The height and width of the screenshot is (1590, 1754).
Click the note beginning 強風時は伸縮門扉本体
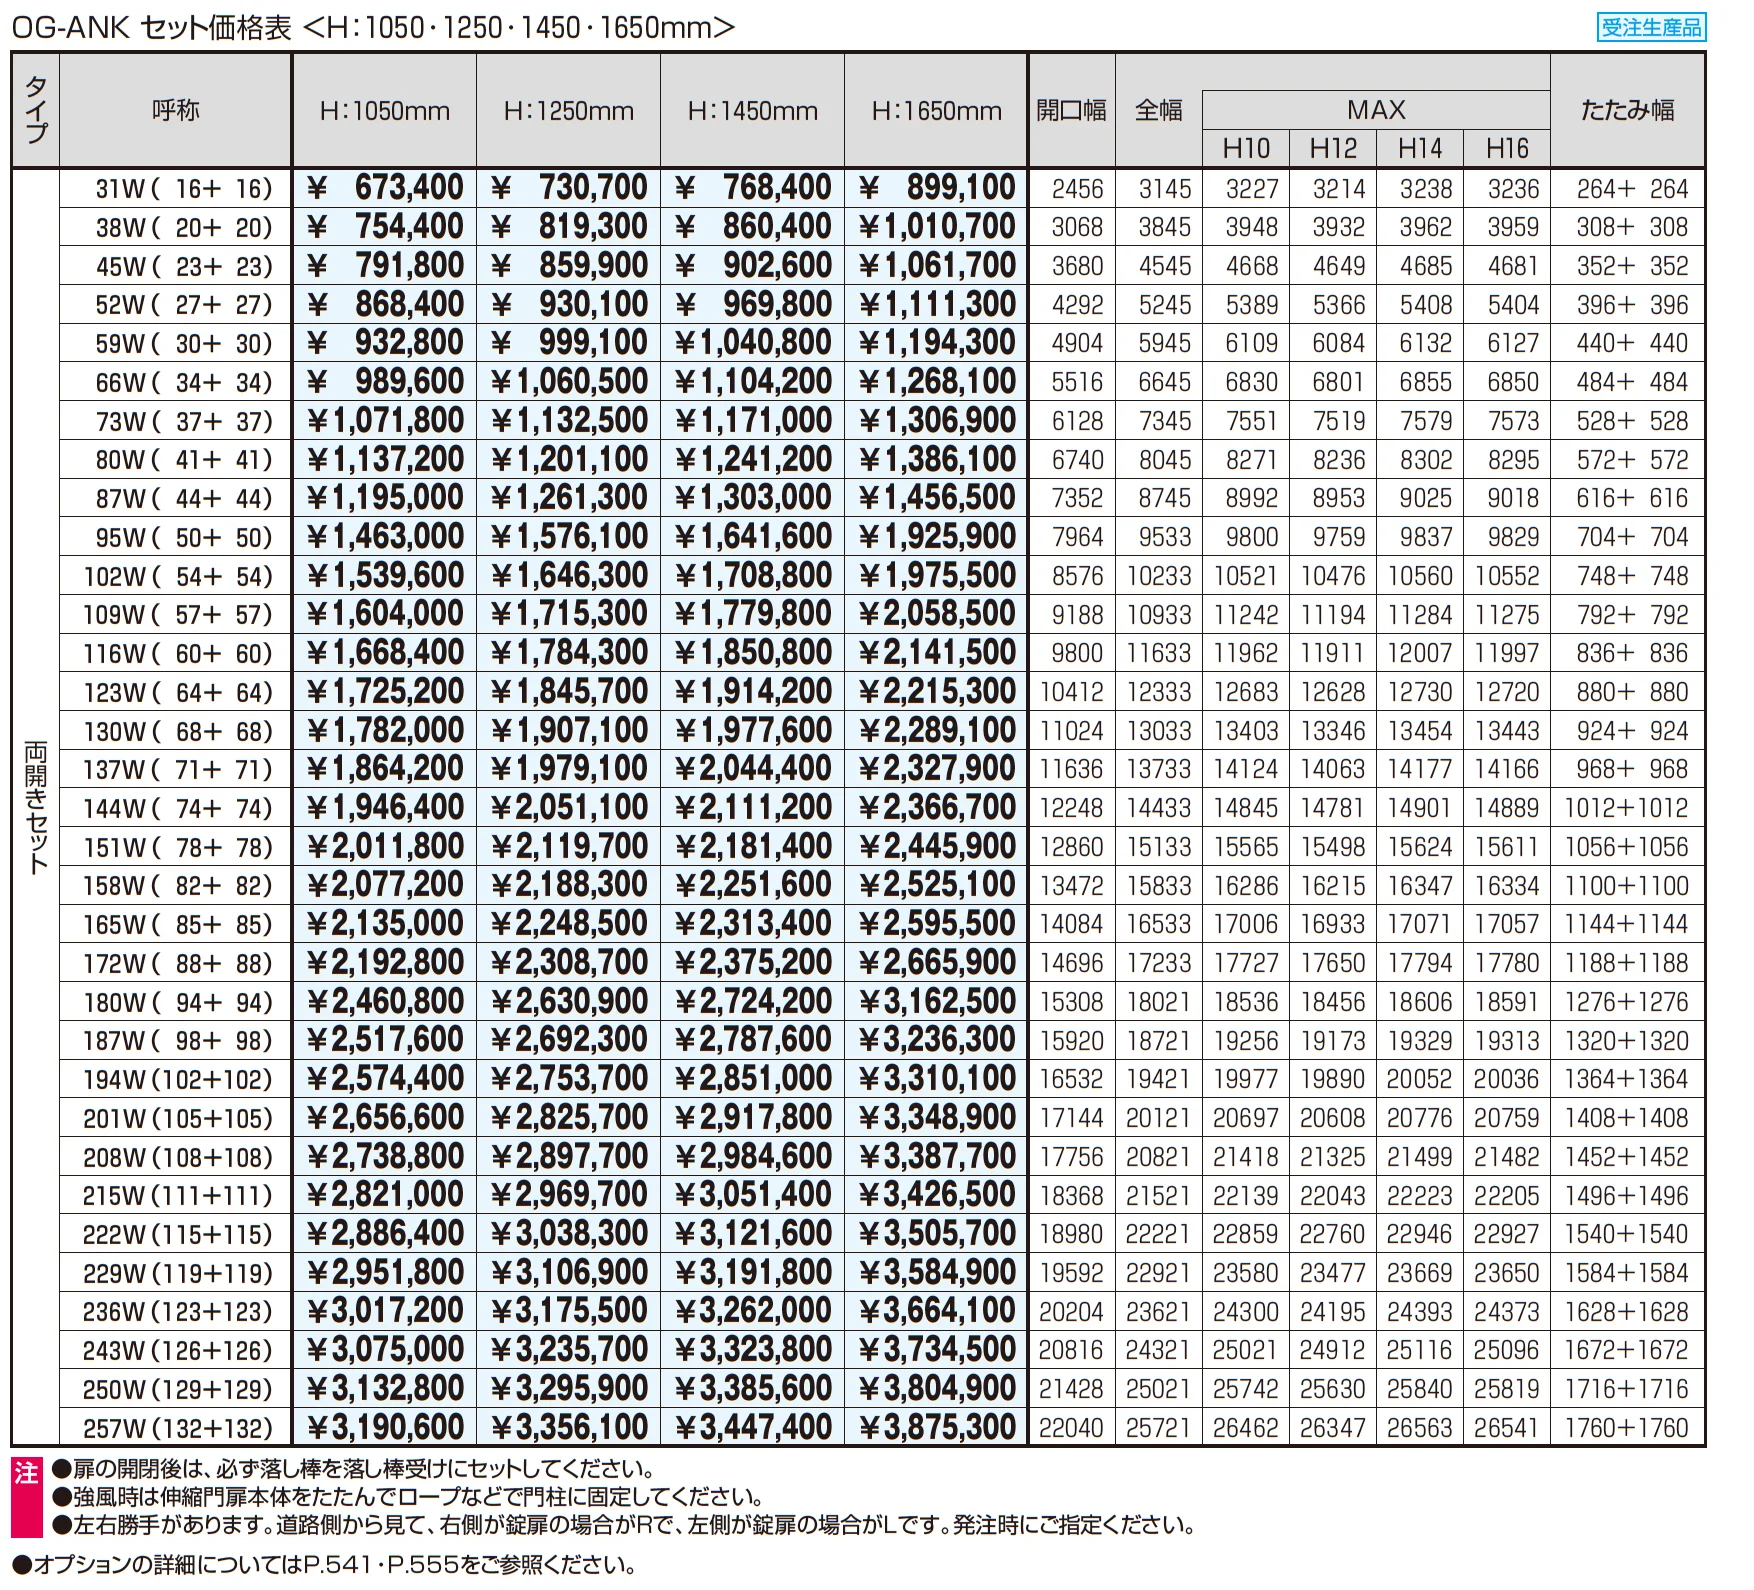[x=408, y=1497]
